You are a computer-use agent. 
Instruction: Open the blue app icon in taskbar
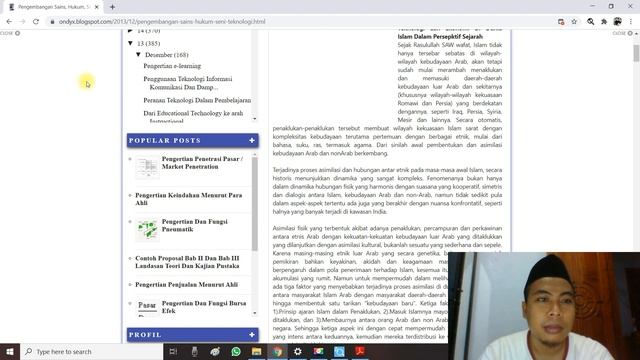click(339, 351)
